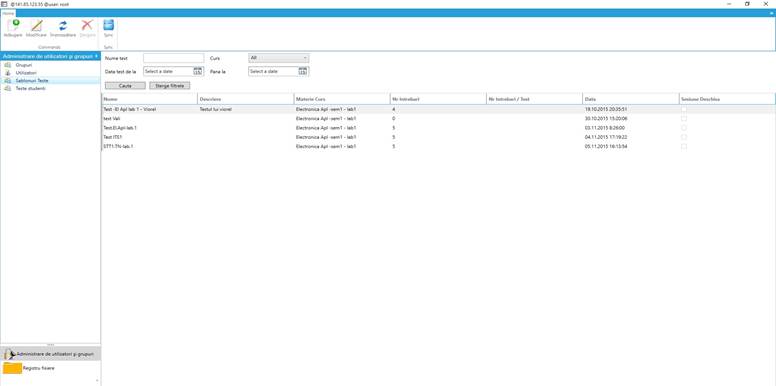Click the red X Stergere icon
This screenshot has width=776, height=386.
(87, 25)
